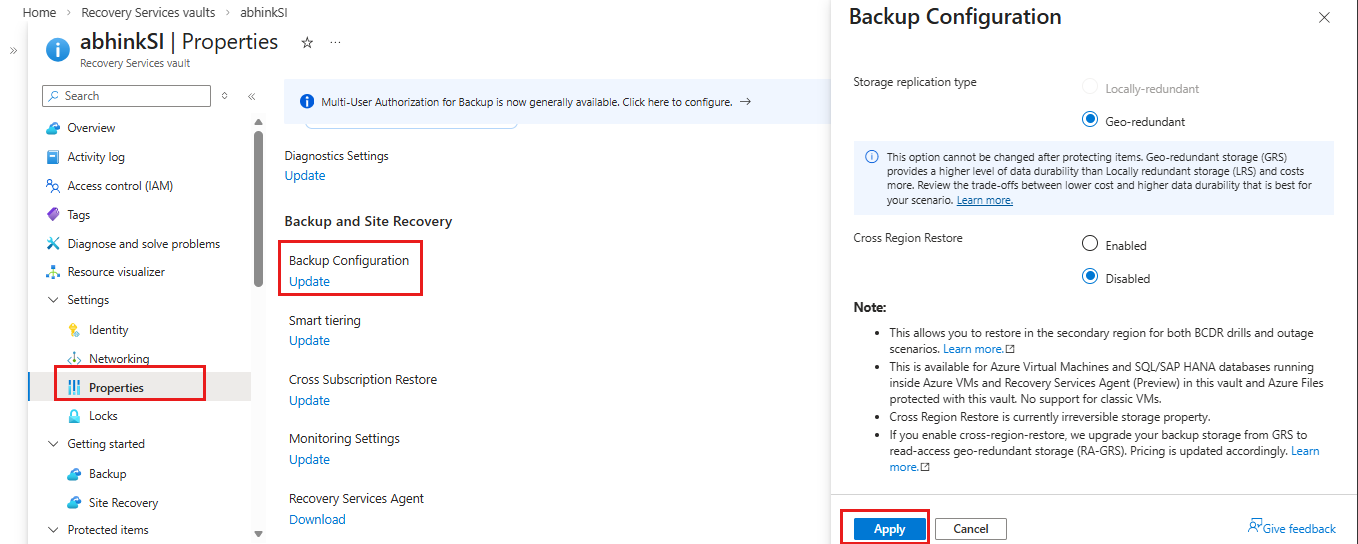Click Update under Diagnostics Settings

pyautogui.click(x=305, y=175)
